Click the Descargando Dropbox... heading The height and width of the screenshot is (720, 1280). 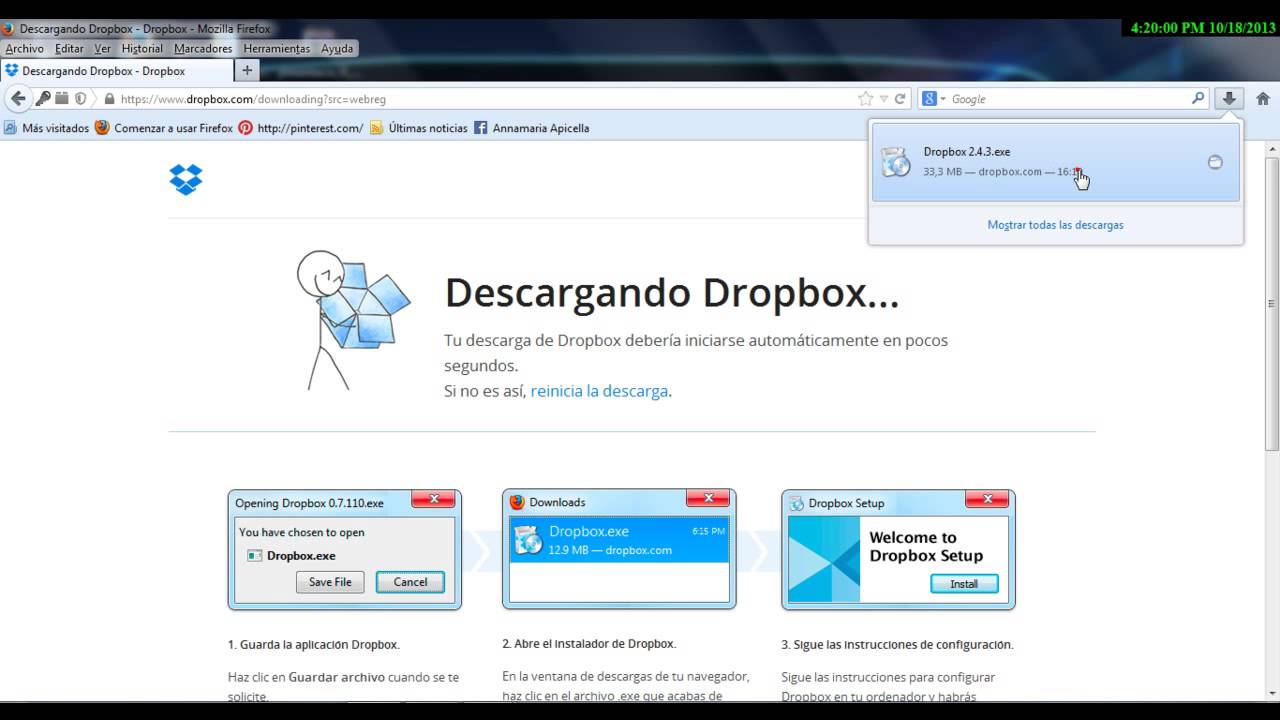tap(672, 293)
